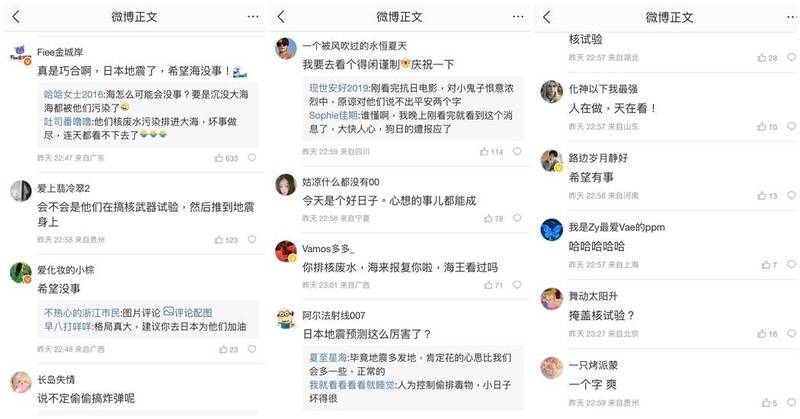This screenshot has width=800, height=419.
Task: Open the 夏至星海 username link
Action: [x=328, y=358]
